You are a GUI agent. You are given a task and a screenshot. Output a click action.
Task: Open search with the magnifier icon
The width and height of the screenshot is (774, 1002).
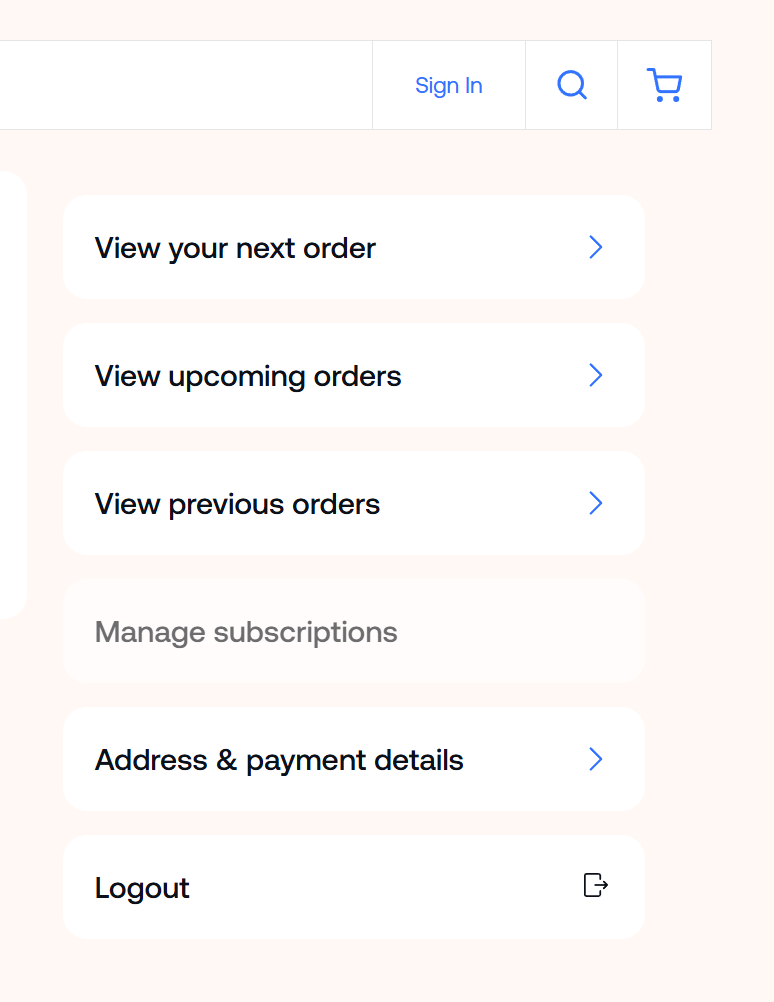571,85
